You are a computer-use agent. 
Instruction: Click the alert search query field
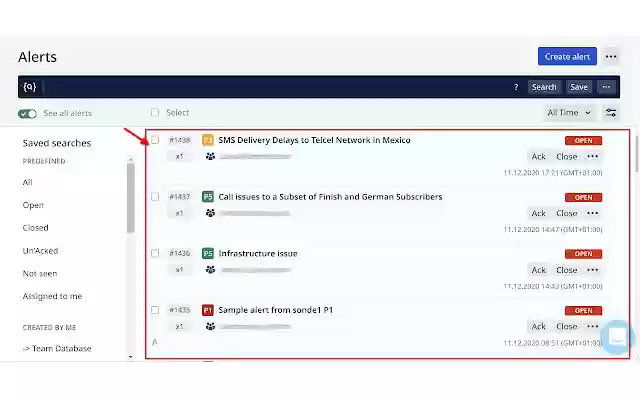click(276, 87)
